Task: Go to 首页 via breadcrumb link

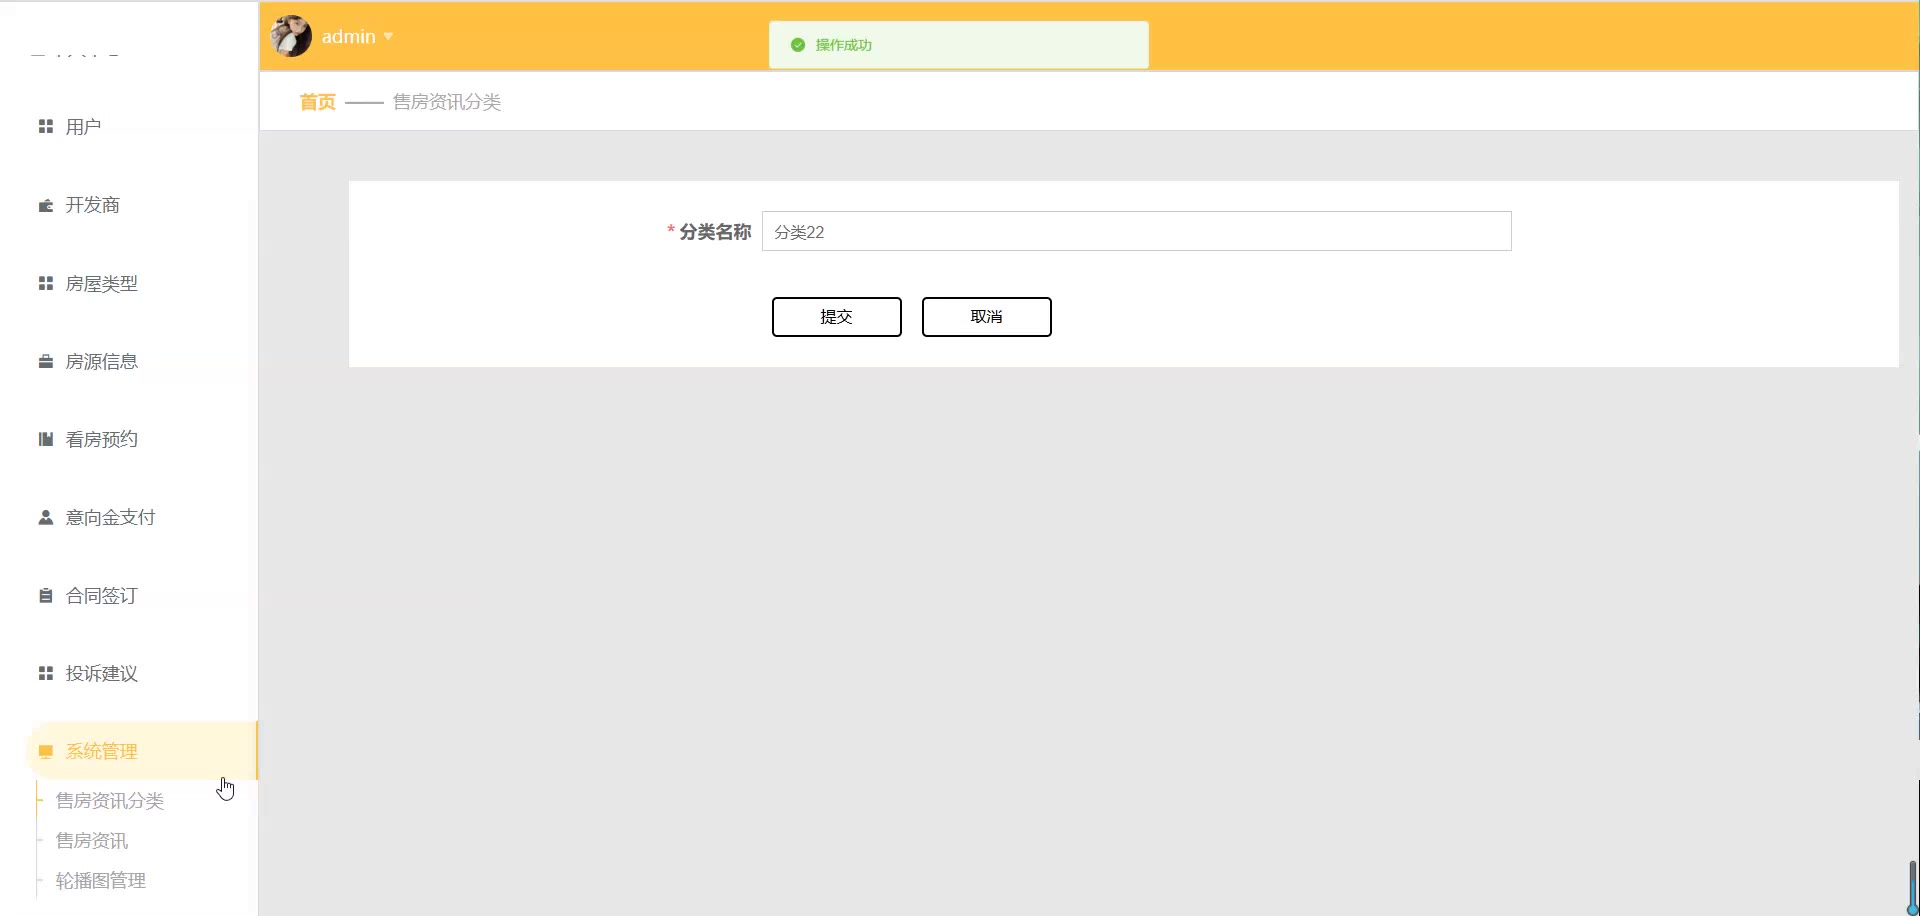Action: coord(318,102)
